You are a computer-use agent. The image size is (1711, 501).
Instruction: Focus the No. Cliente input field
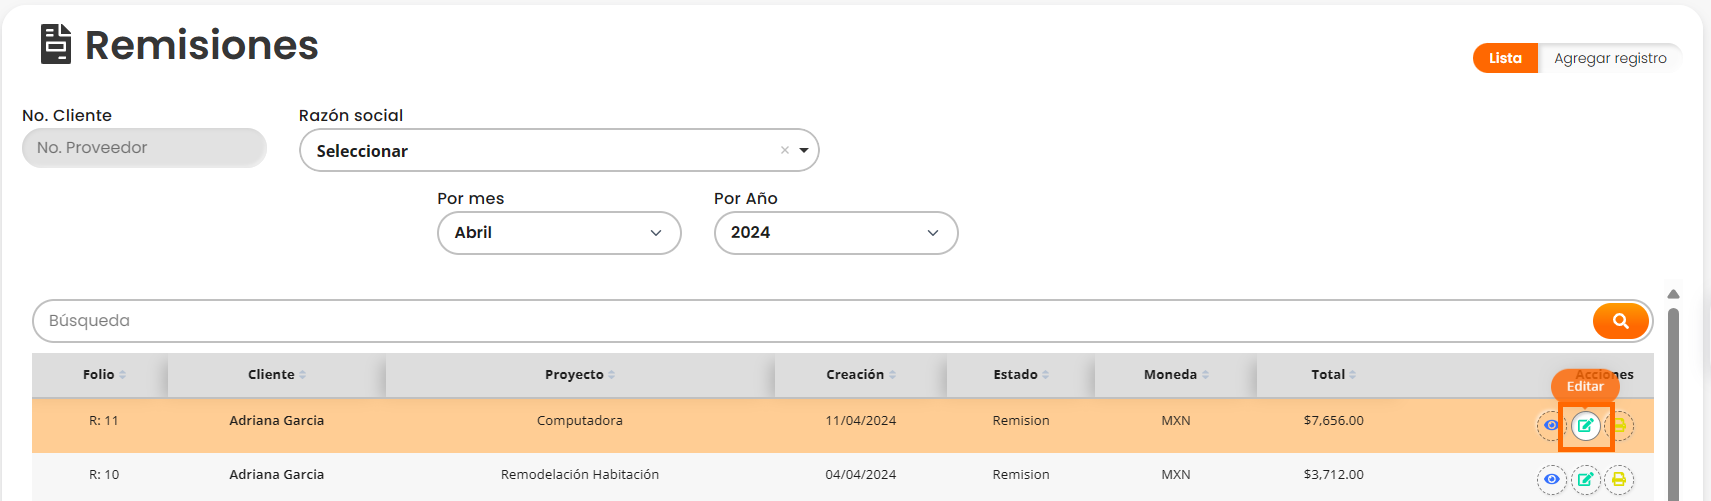pos(144,148)
